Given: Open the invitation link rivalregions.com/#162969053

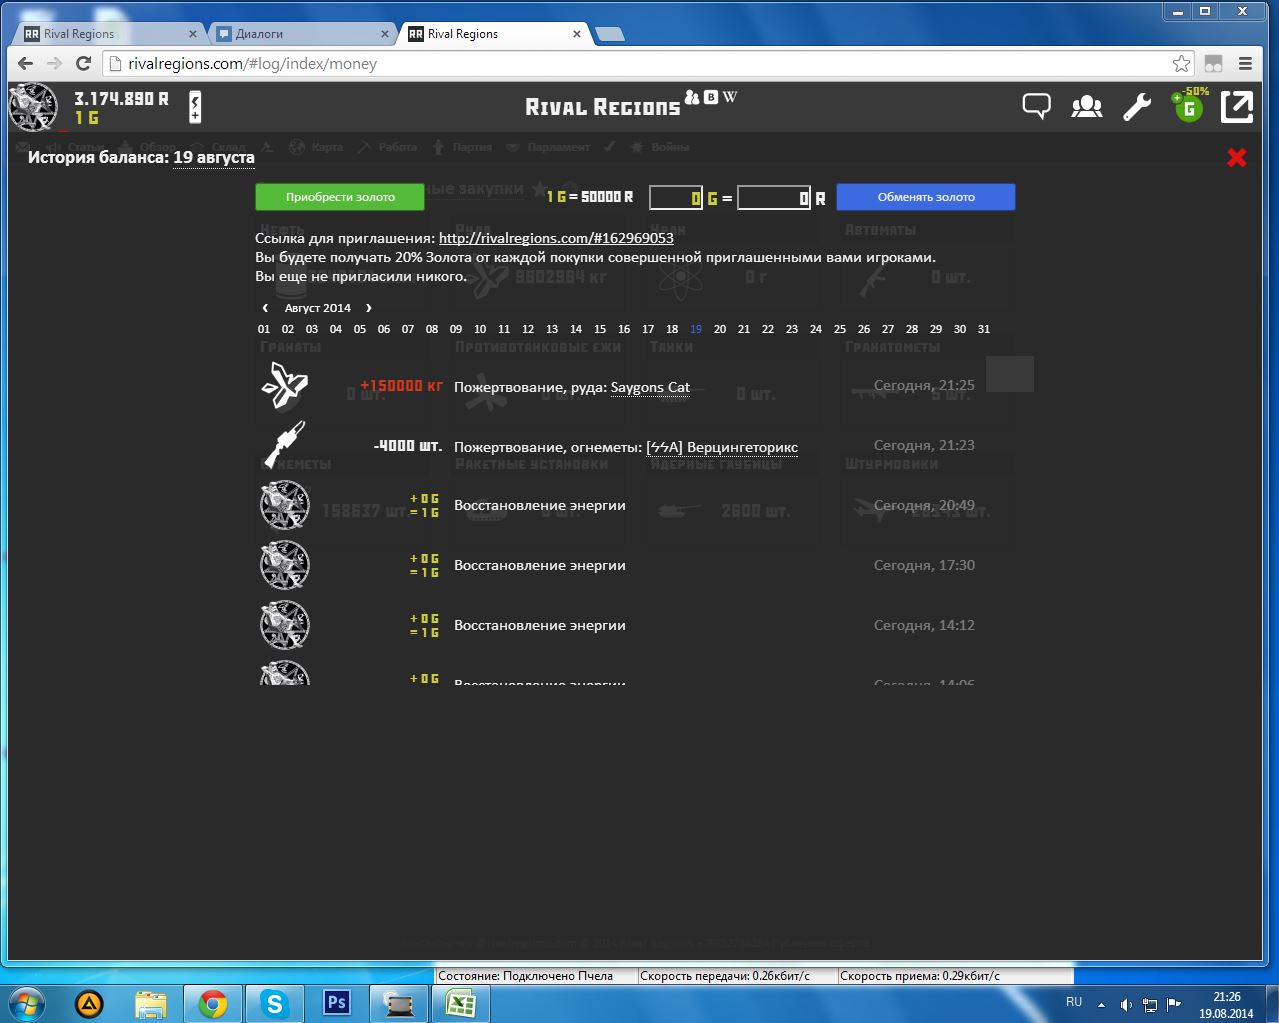Looking at the screenshot, I should point(556,238).
